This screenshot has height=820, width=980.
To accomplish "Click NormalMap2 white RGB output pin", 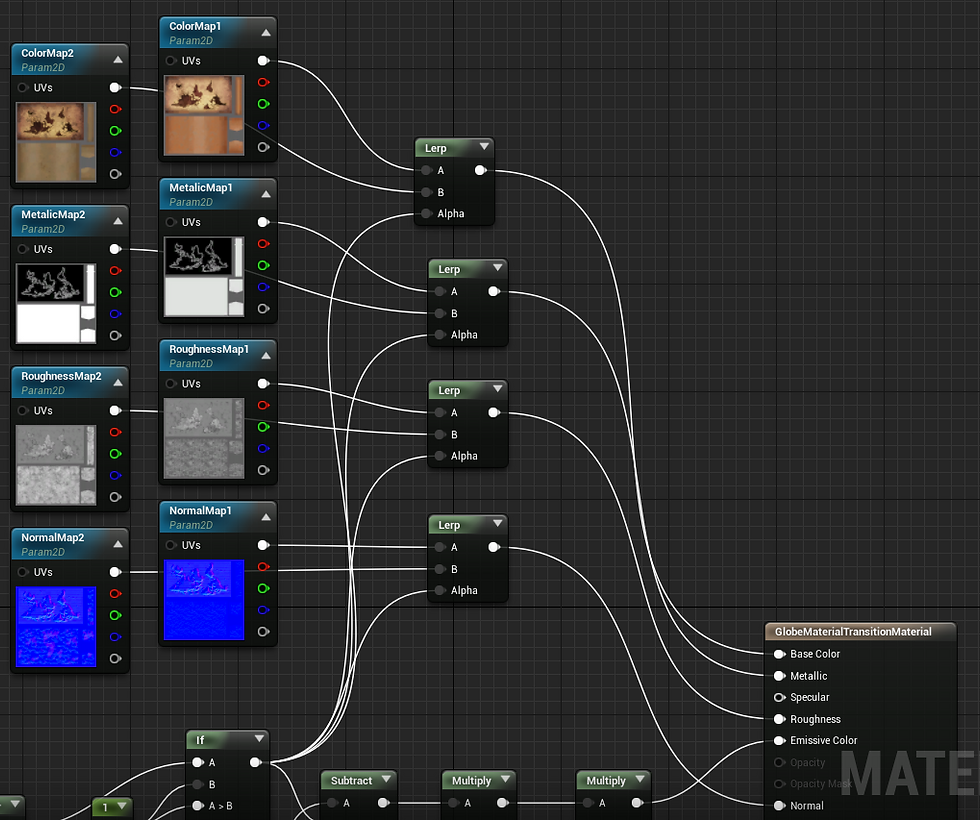I will (x=116, y=572).
